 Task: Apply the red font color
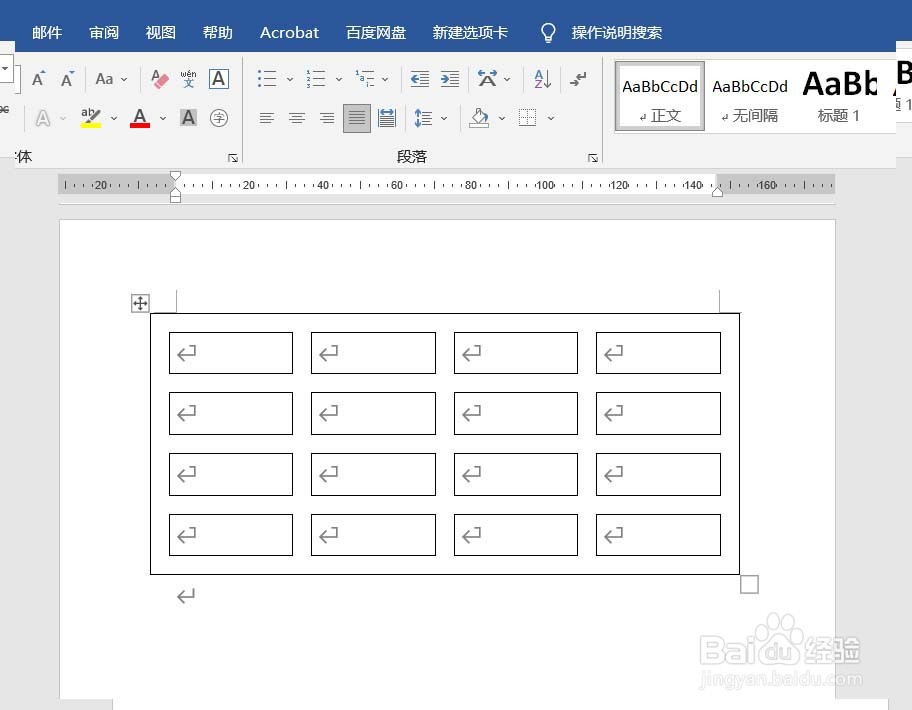pyautogui.click(x=140, y=118)
